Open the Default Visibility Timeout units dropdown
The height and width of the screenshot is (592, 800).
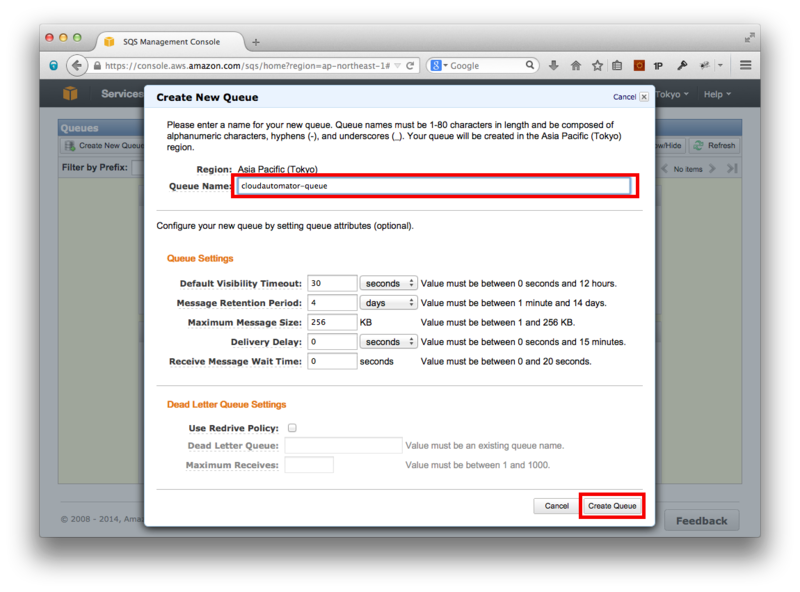pyautogui.click(x=388, y=283)
